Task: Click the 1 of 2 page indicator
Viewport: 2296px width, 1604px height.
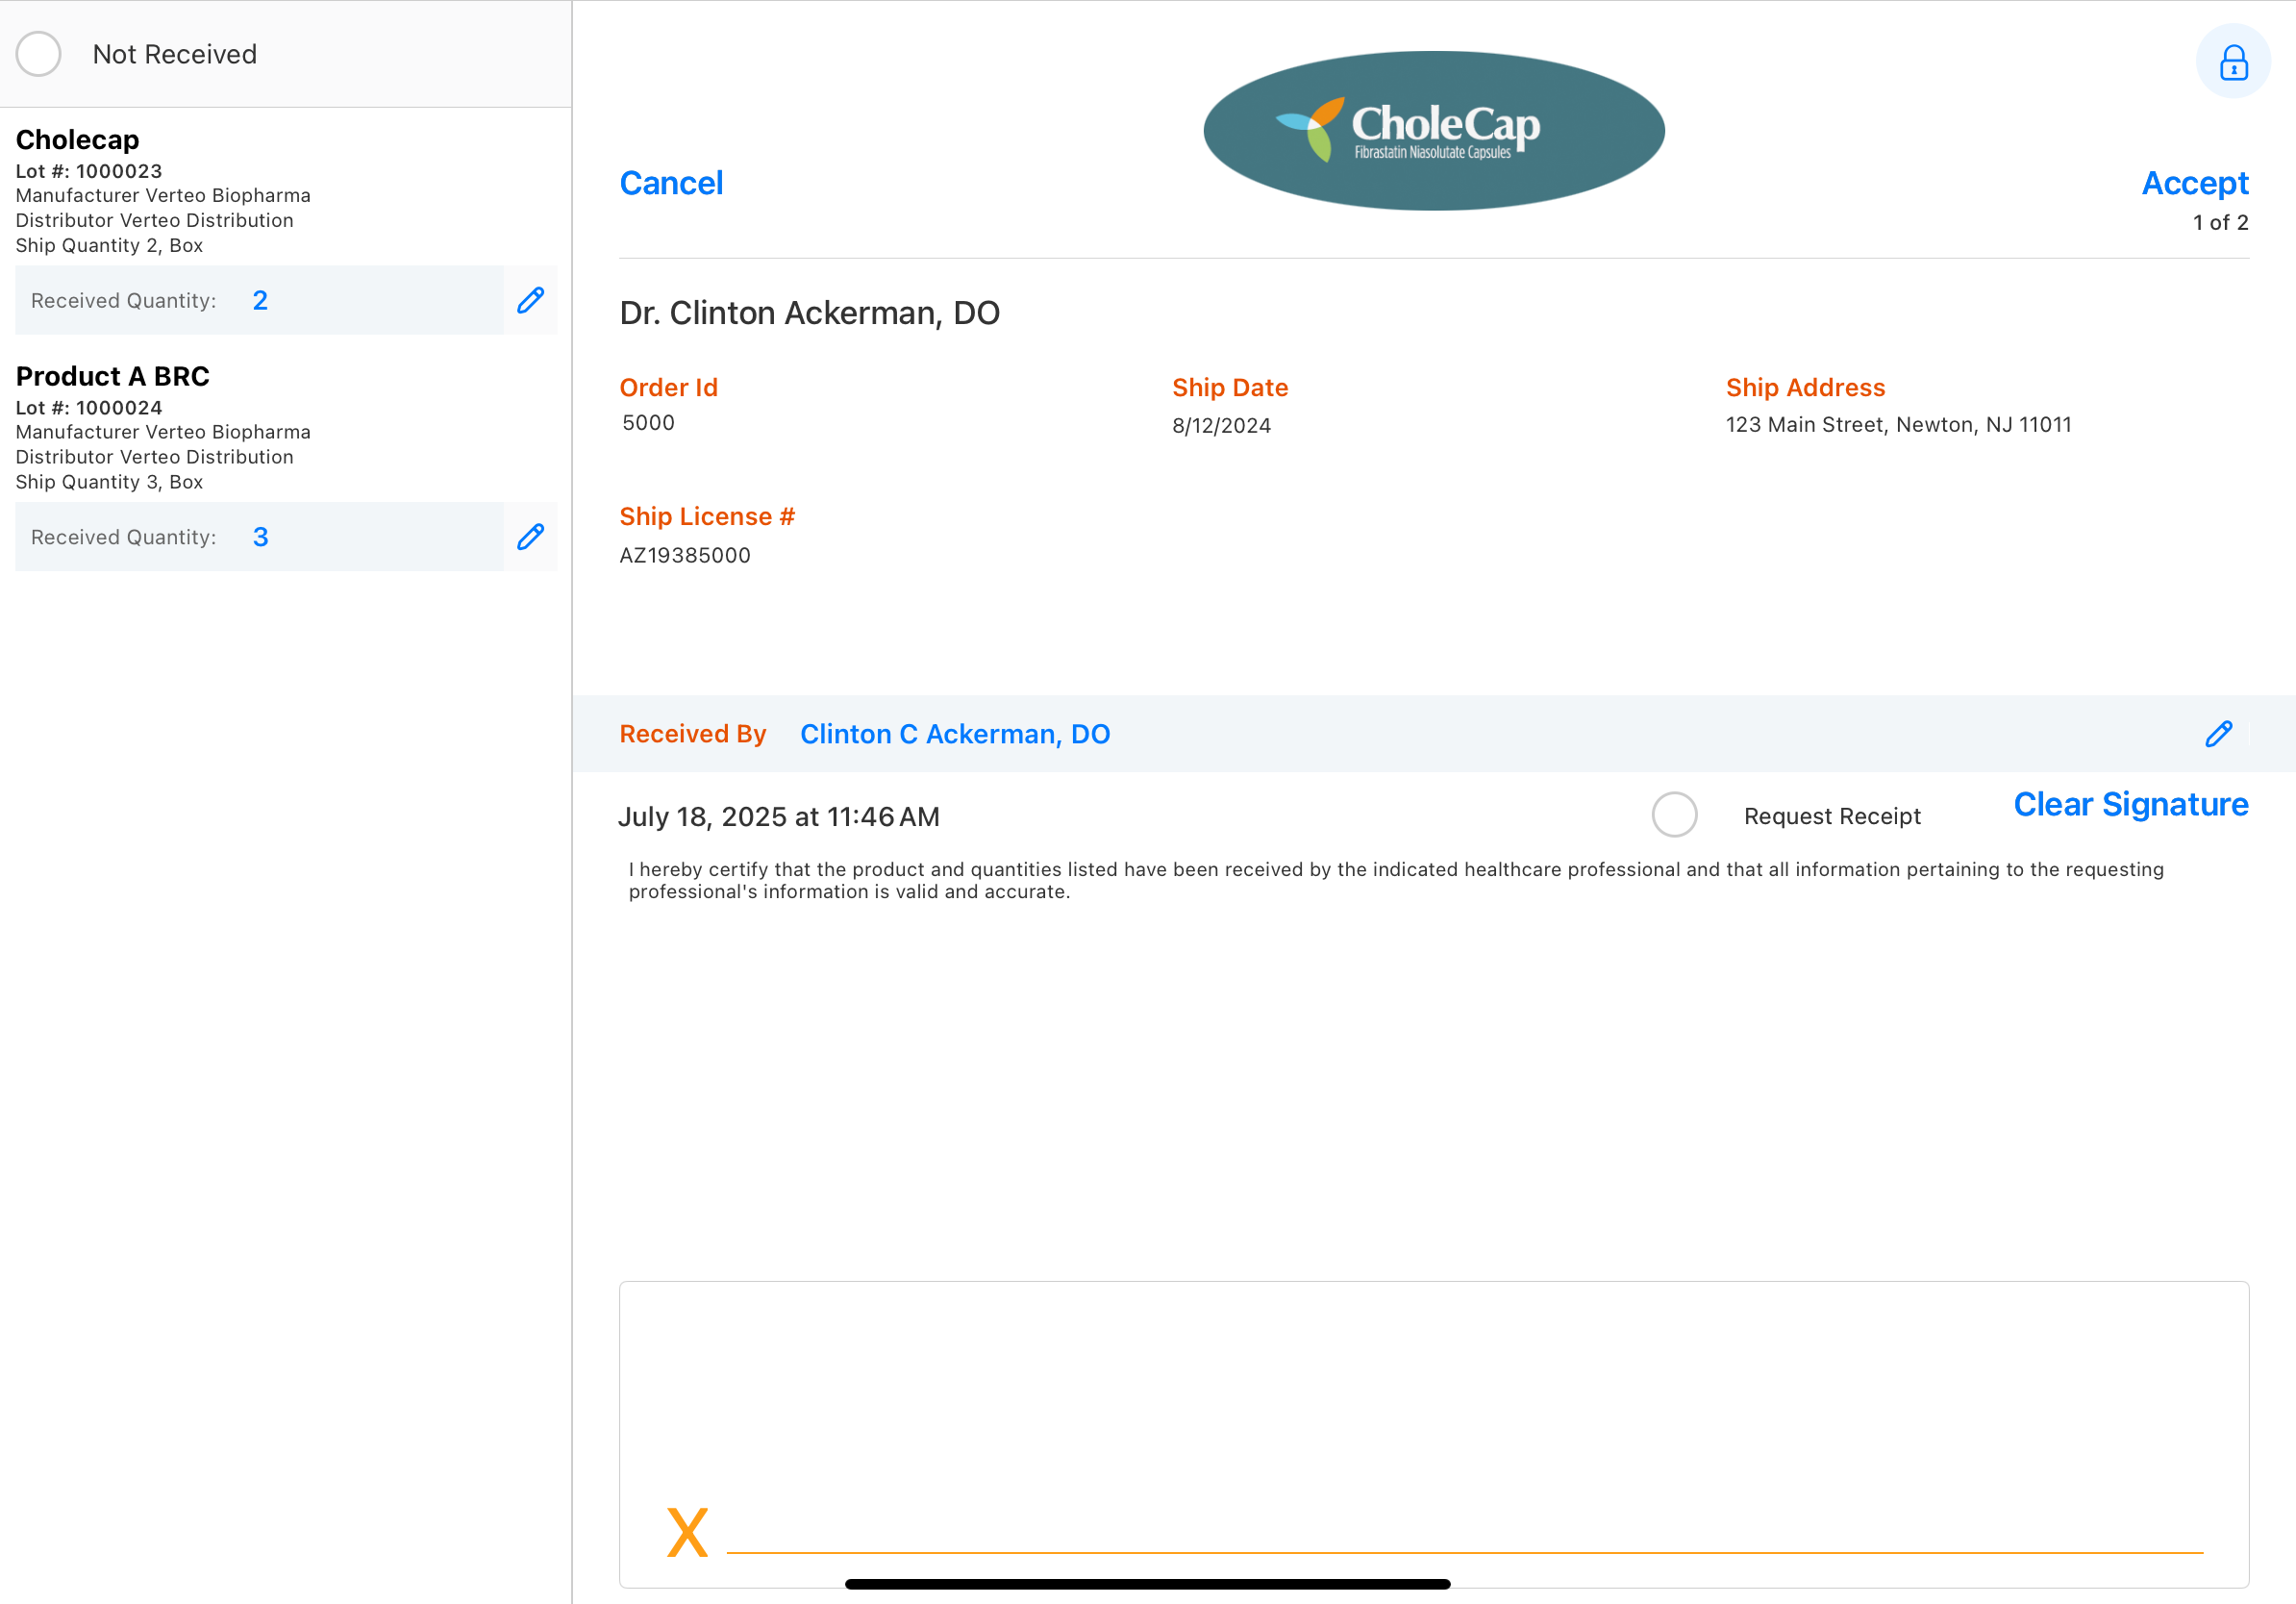Action: click(x=2220, y=223)
